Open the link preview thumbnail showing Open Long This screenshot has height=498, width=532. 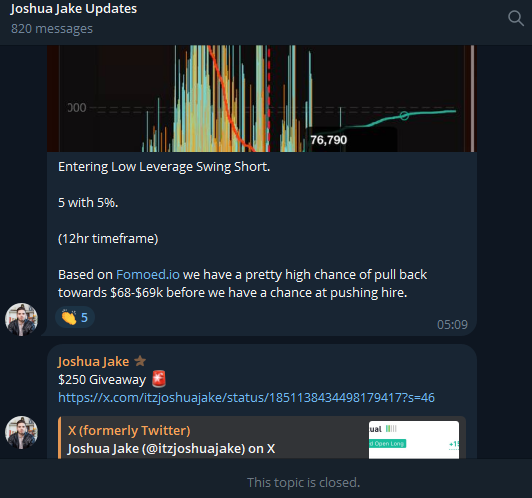pos(414,440)
